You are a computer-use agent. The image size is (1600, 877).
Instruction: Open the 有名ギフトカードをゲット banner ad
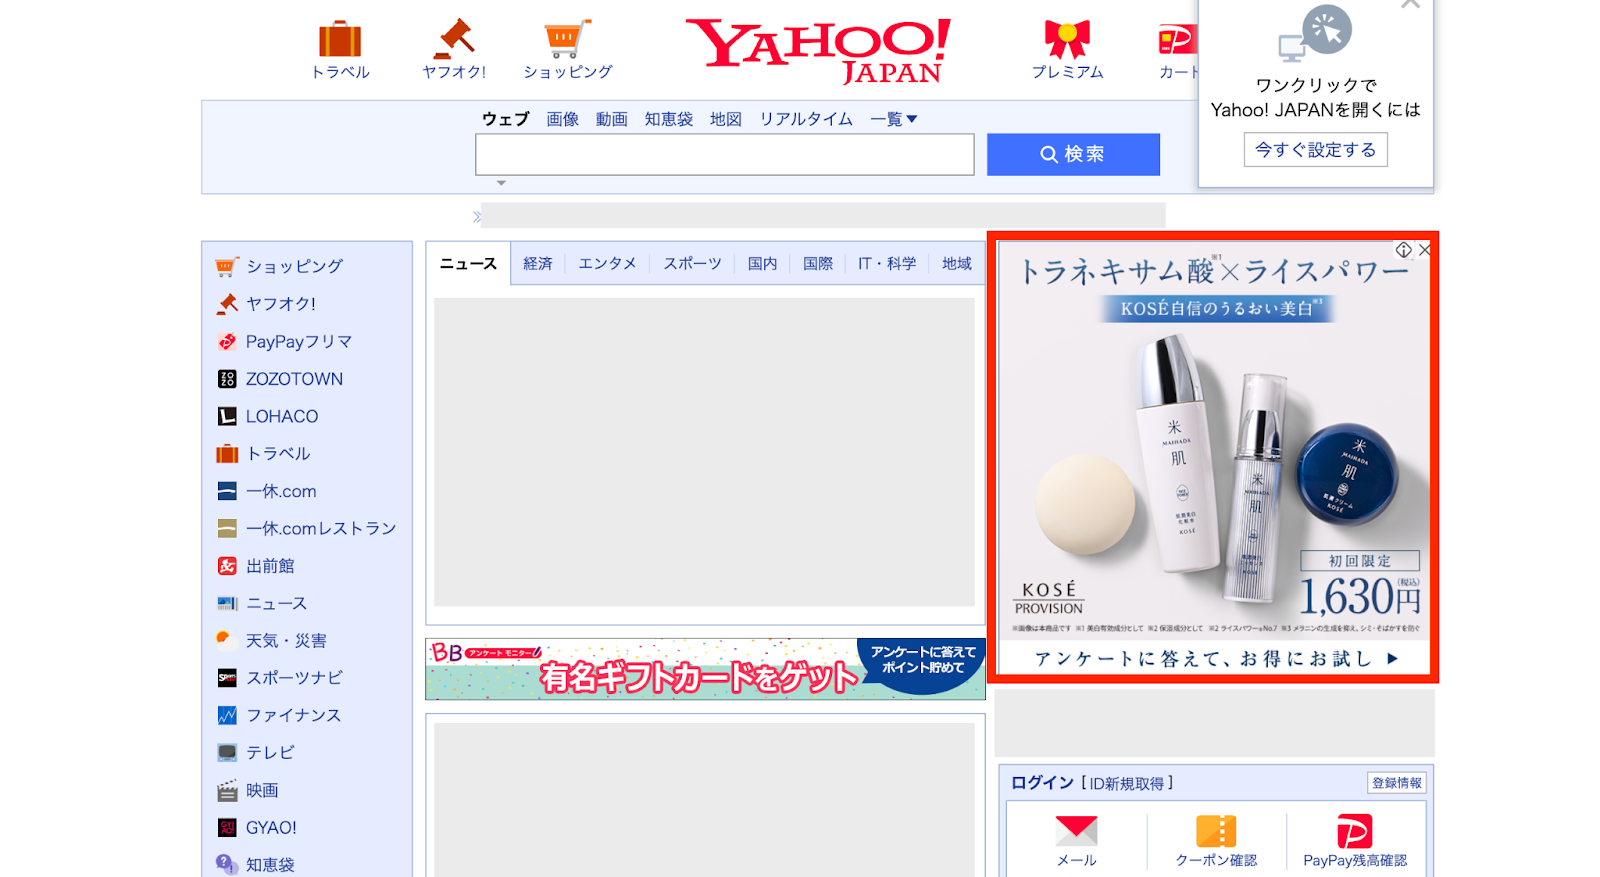click(705, 669)
